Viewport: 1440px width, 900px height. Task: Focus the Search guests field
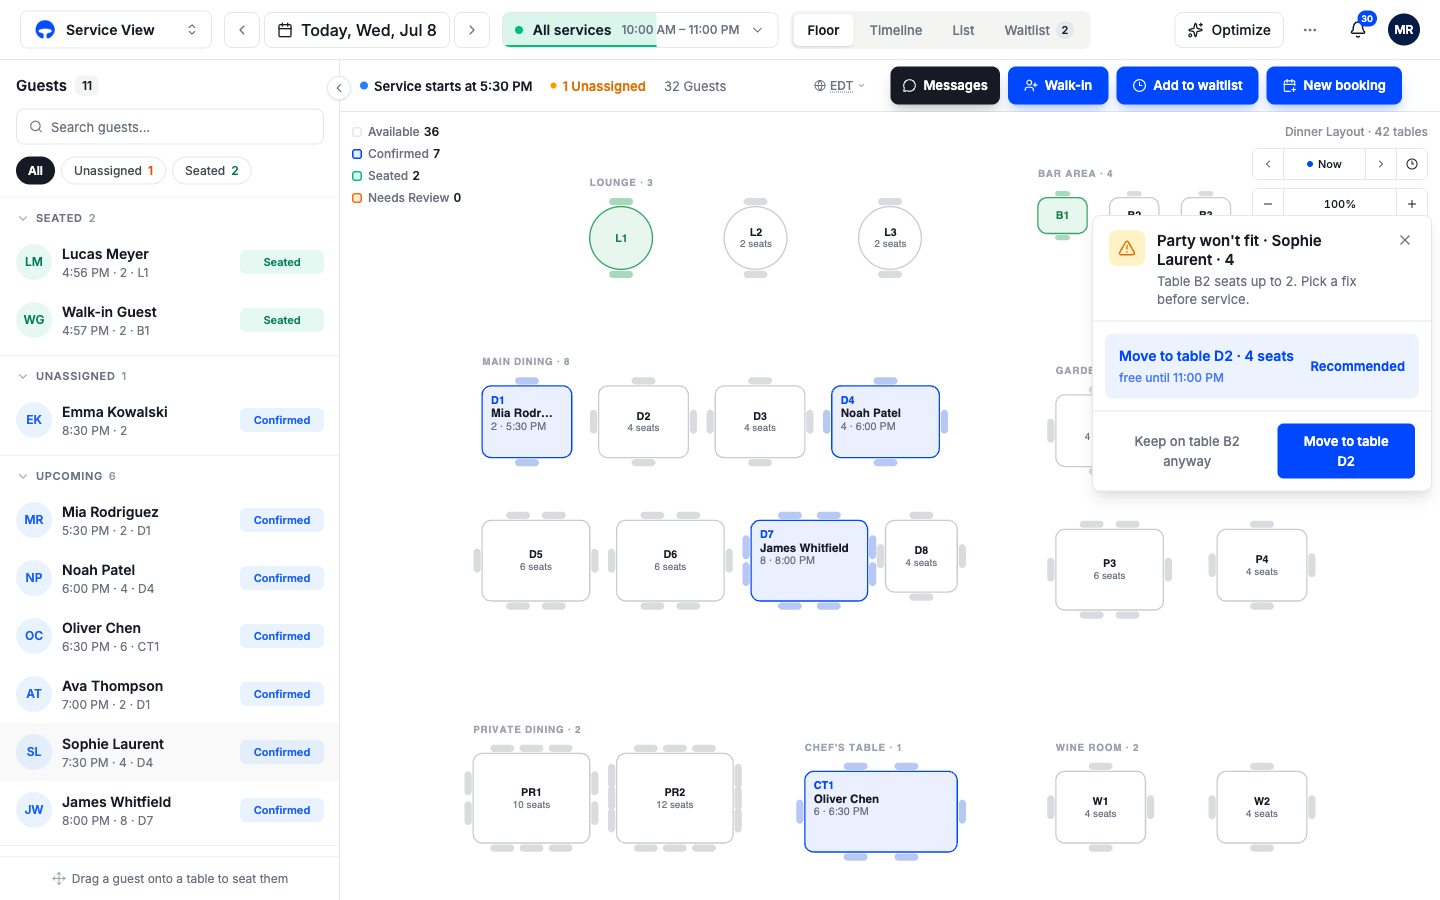click(170, 127)
